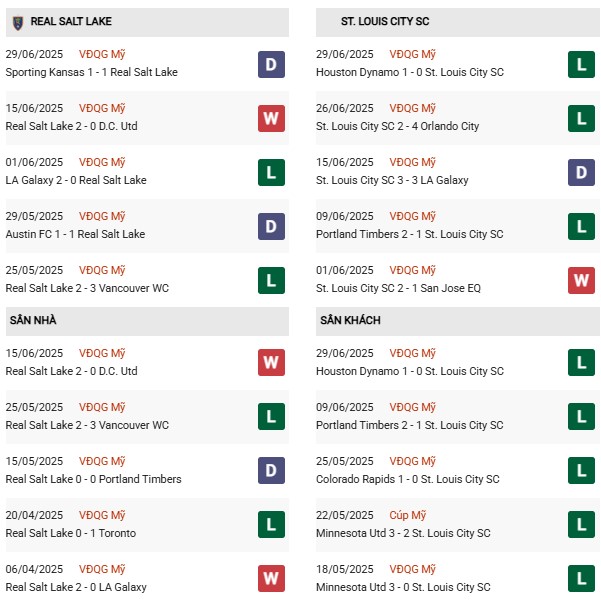Open the Sân Khách away section header
The width and height of the screenshot is (601, 601).
pyautogui.click(x=348, y=320)
